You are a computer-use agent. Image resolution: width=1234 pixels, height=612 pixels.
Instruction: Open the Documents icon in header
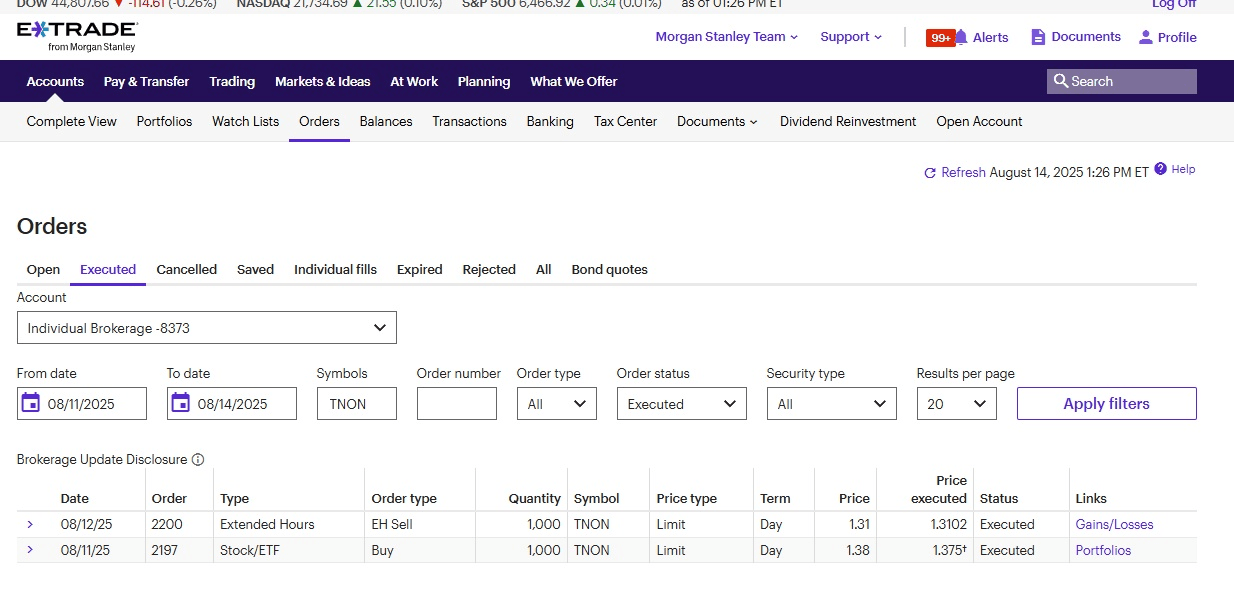tap(1038, 37)
